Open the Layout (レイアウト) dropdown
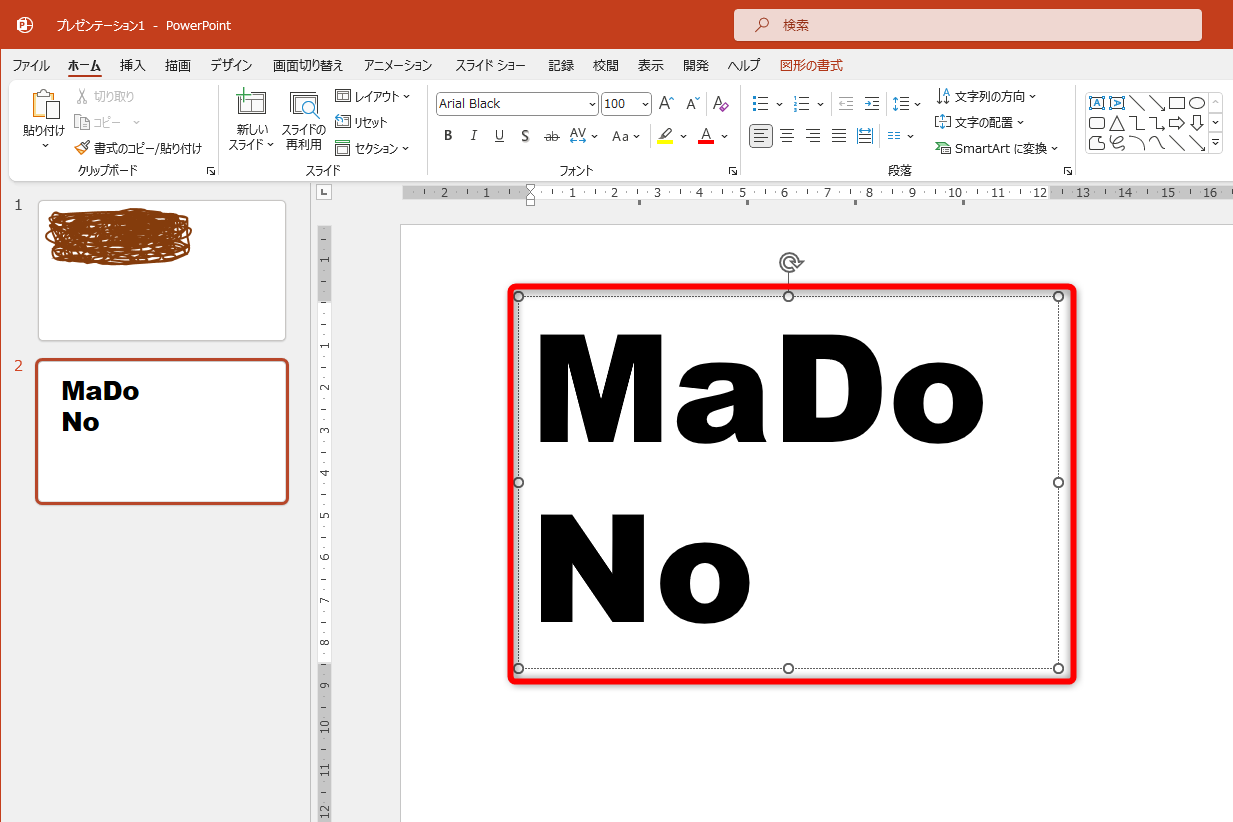Screen dimensions: 1233x822 pyautogui.click(x=372, y=96)
